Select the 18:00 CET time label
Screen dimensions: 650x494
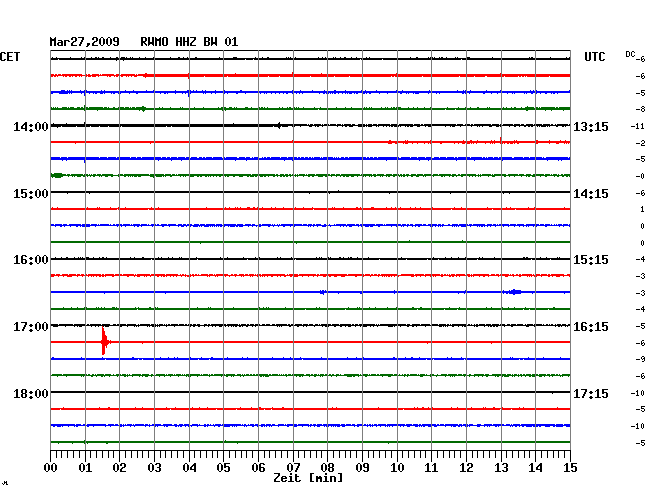click(x=31, y=393)
